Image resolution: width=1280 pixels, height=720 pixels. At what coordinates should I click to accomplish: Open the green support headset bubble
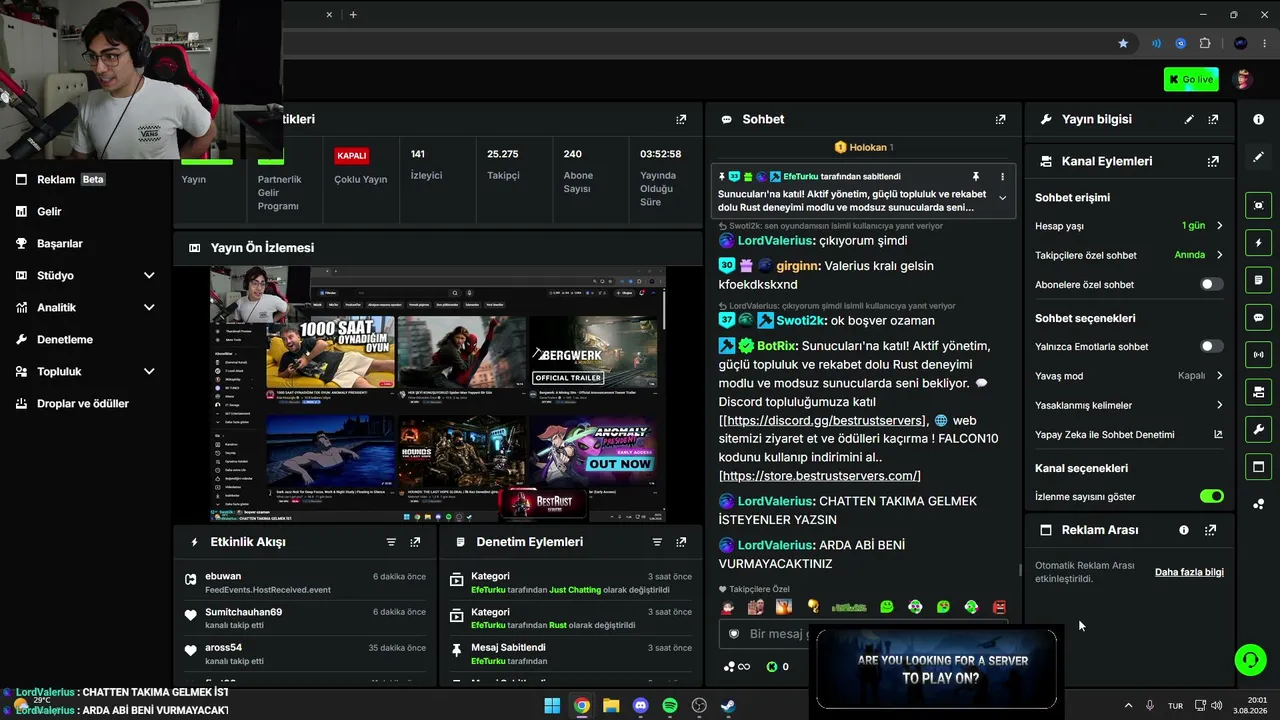1250,660
